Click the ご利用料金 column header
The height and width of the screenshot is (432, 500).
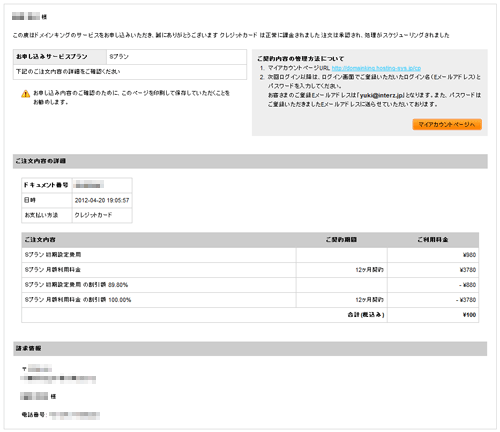(433, 240)
